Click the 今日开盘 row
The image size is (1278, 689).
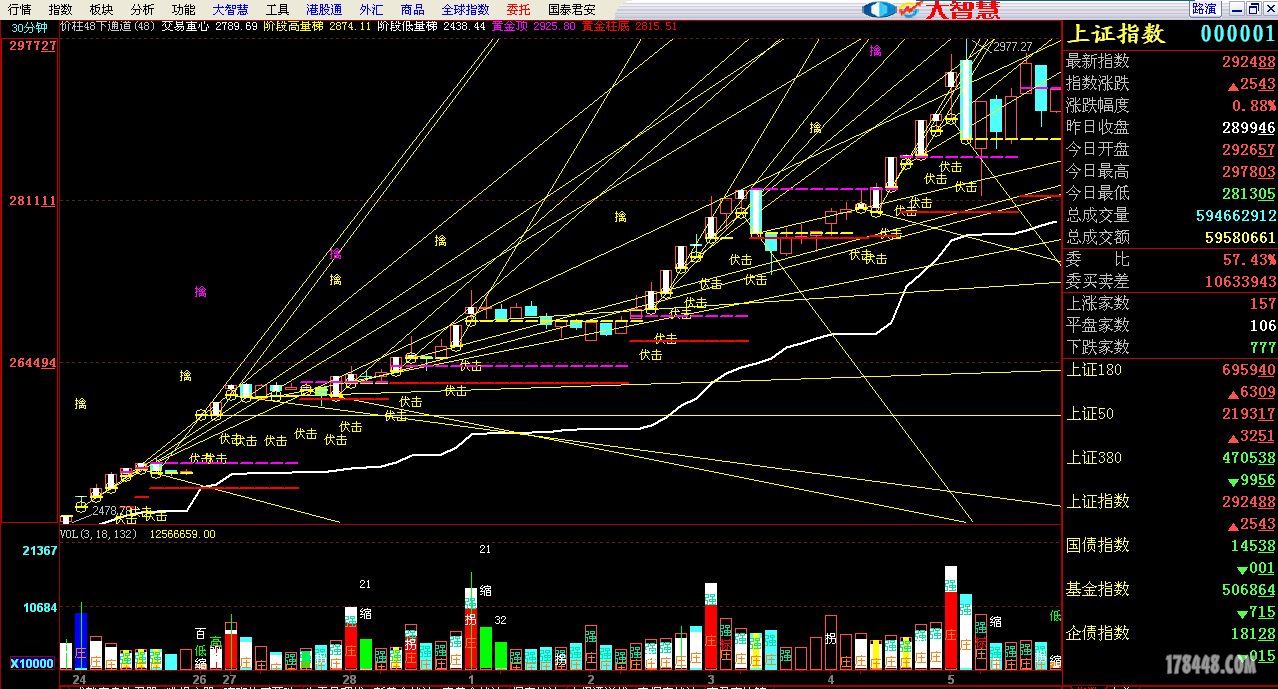pos(1171,149)
